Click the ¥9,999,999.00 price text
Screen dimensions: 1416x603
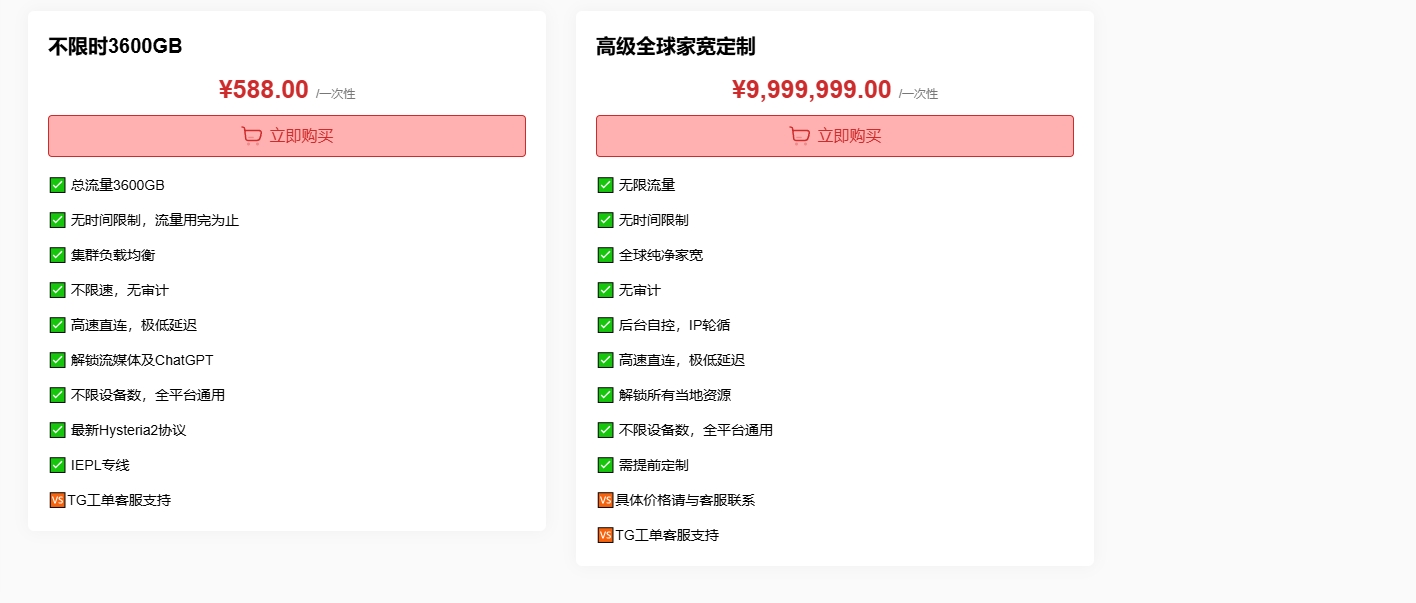click(811, 90)
